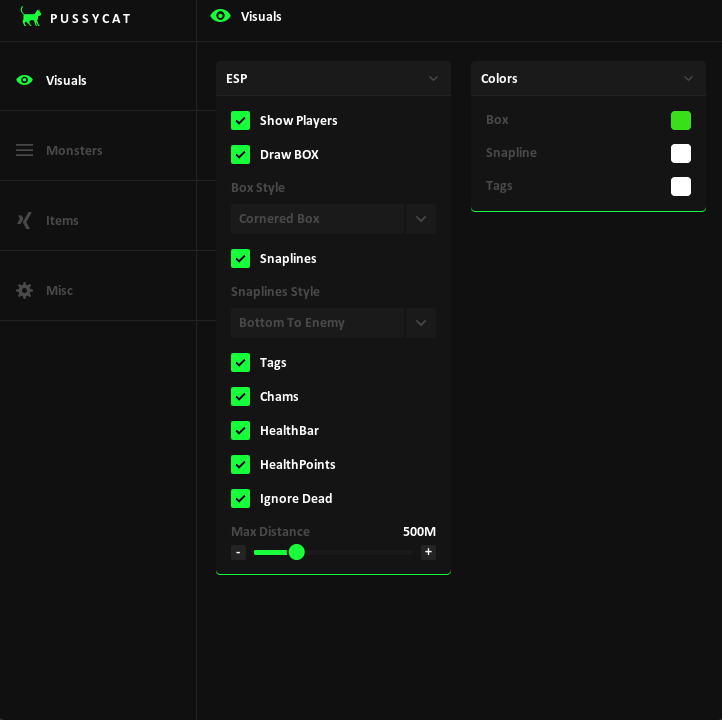
Task: Click the Max Distance slider handle
Action: coord(296,552)
